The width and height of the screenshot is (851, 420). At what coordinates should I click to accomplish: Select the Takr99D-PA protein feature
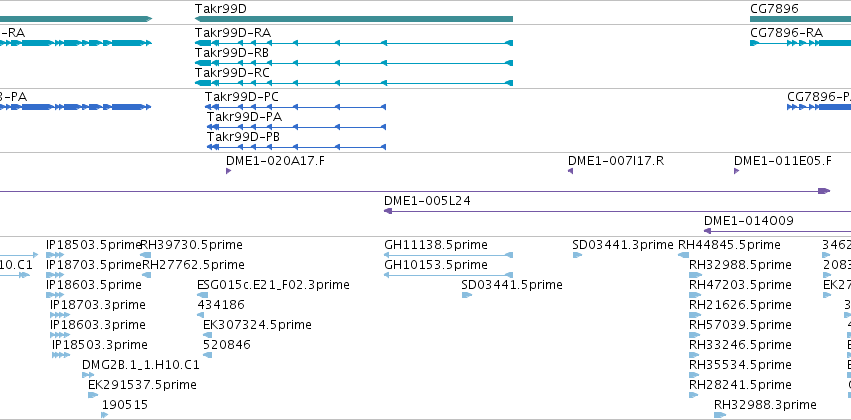(296, 127)
